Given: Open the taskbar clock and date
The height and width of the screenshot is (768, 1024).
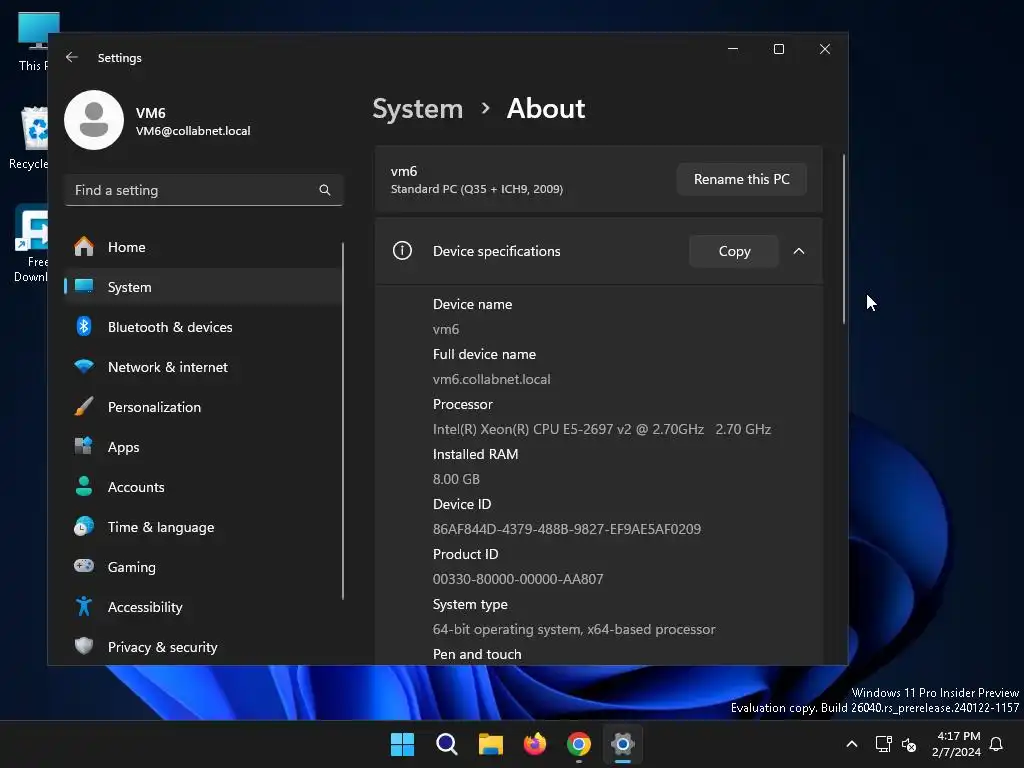Looking at the screenshot, I should pyautogui.click(x=957, y=744).
